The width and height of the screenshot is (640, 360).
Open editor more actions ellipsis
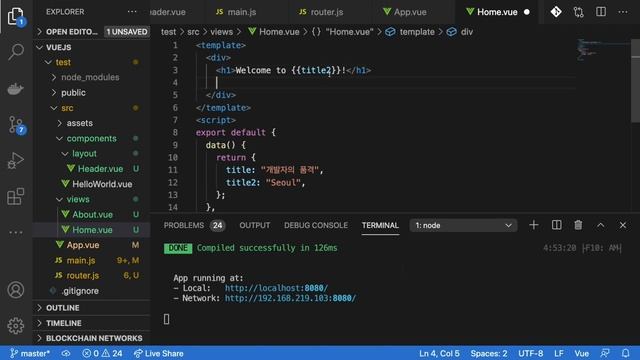pos(623,12)
